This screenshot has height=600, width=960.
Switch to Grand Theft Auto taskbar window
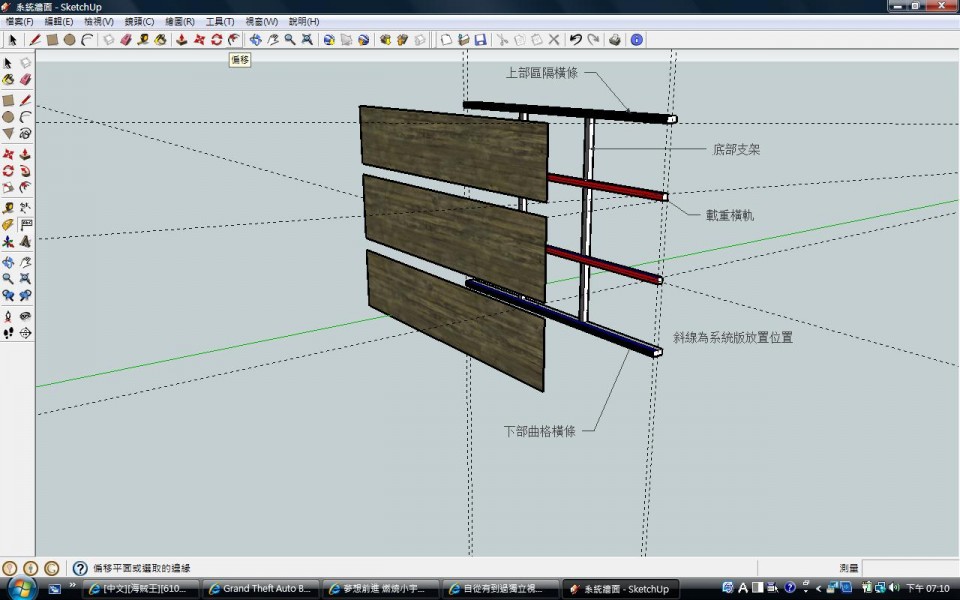(262, 589)
